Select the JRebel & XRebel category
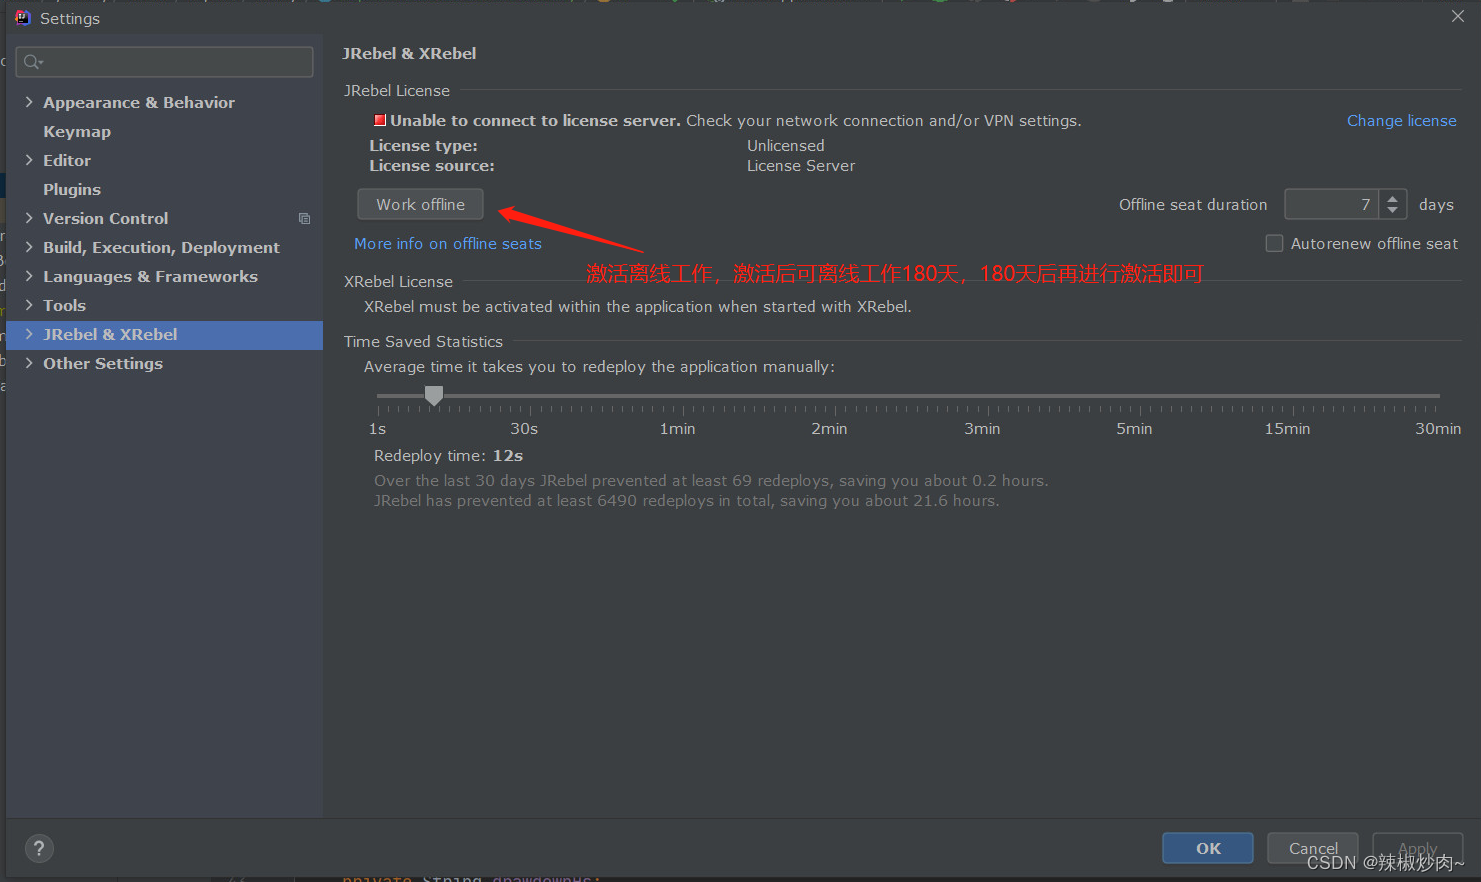Screen dimensions: 1481x882 110,334
